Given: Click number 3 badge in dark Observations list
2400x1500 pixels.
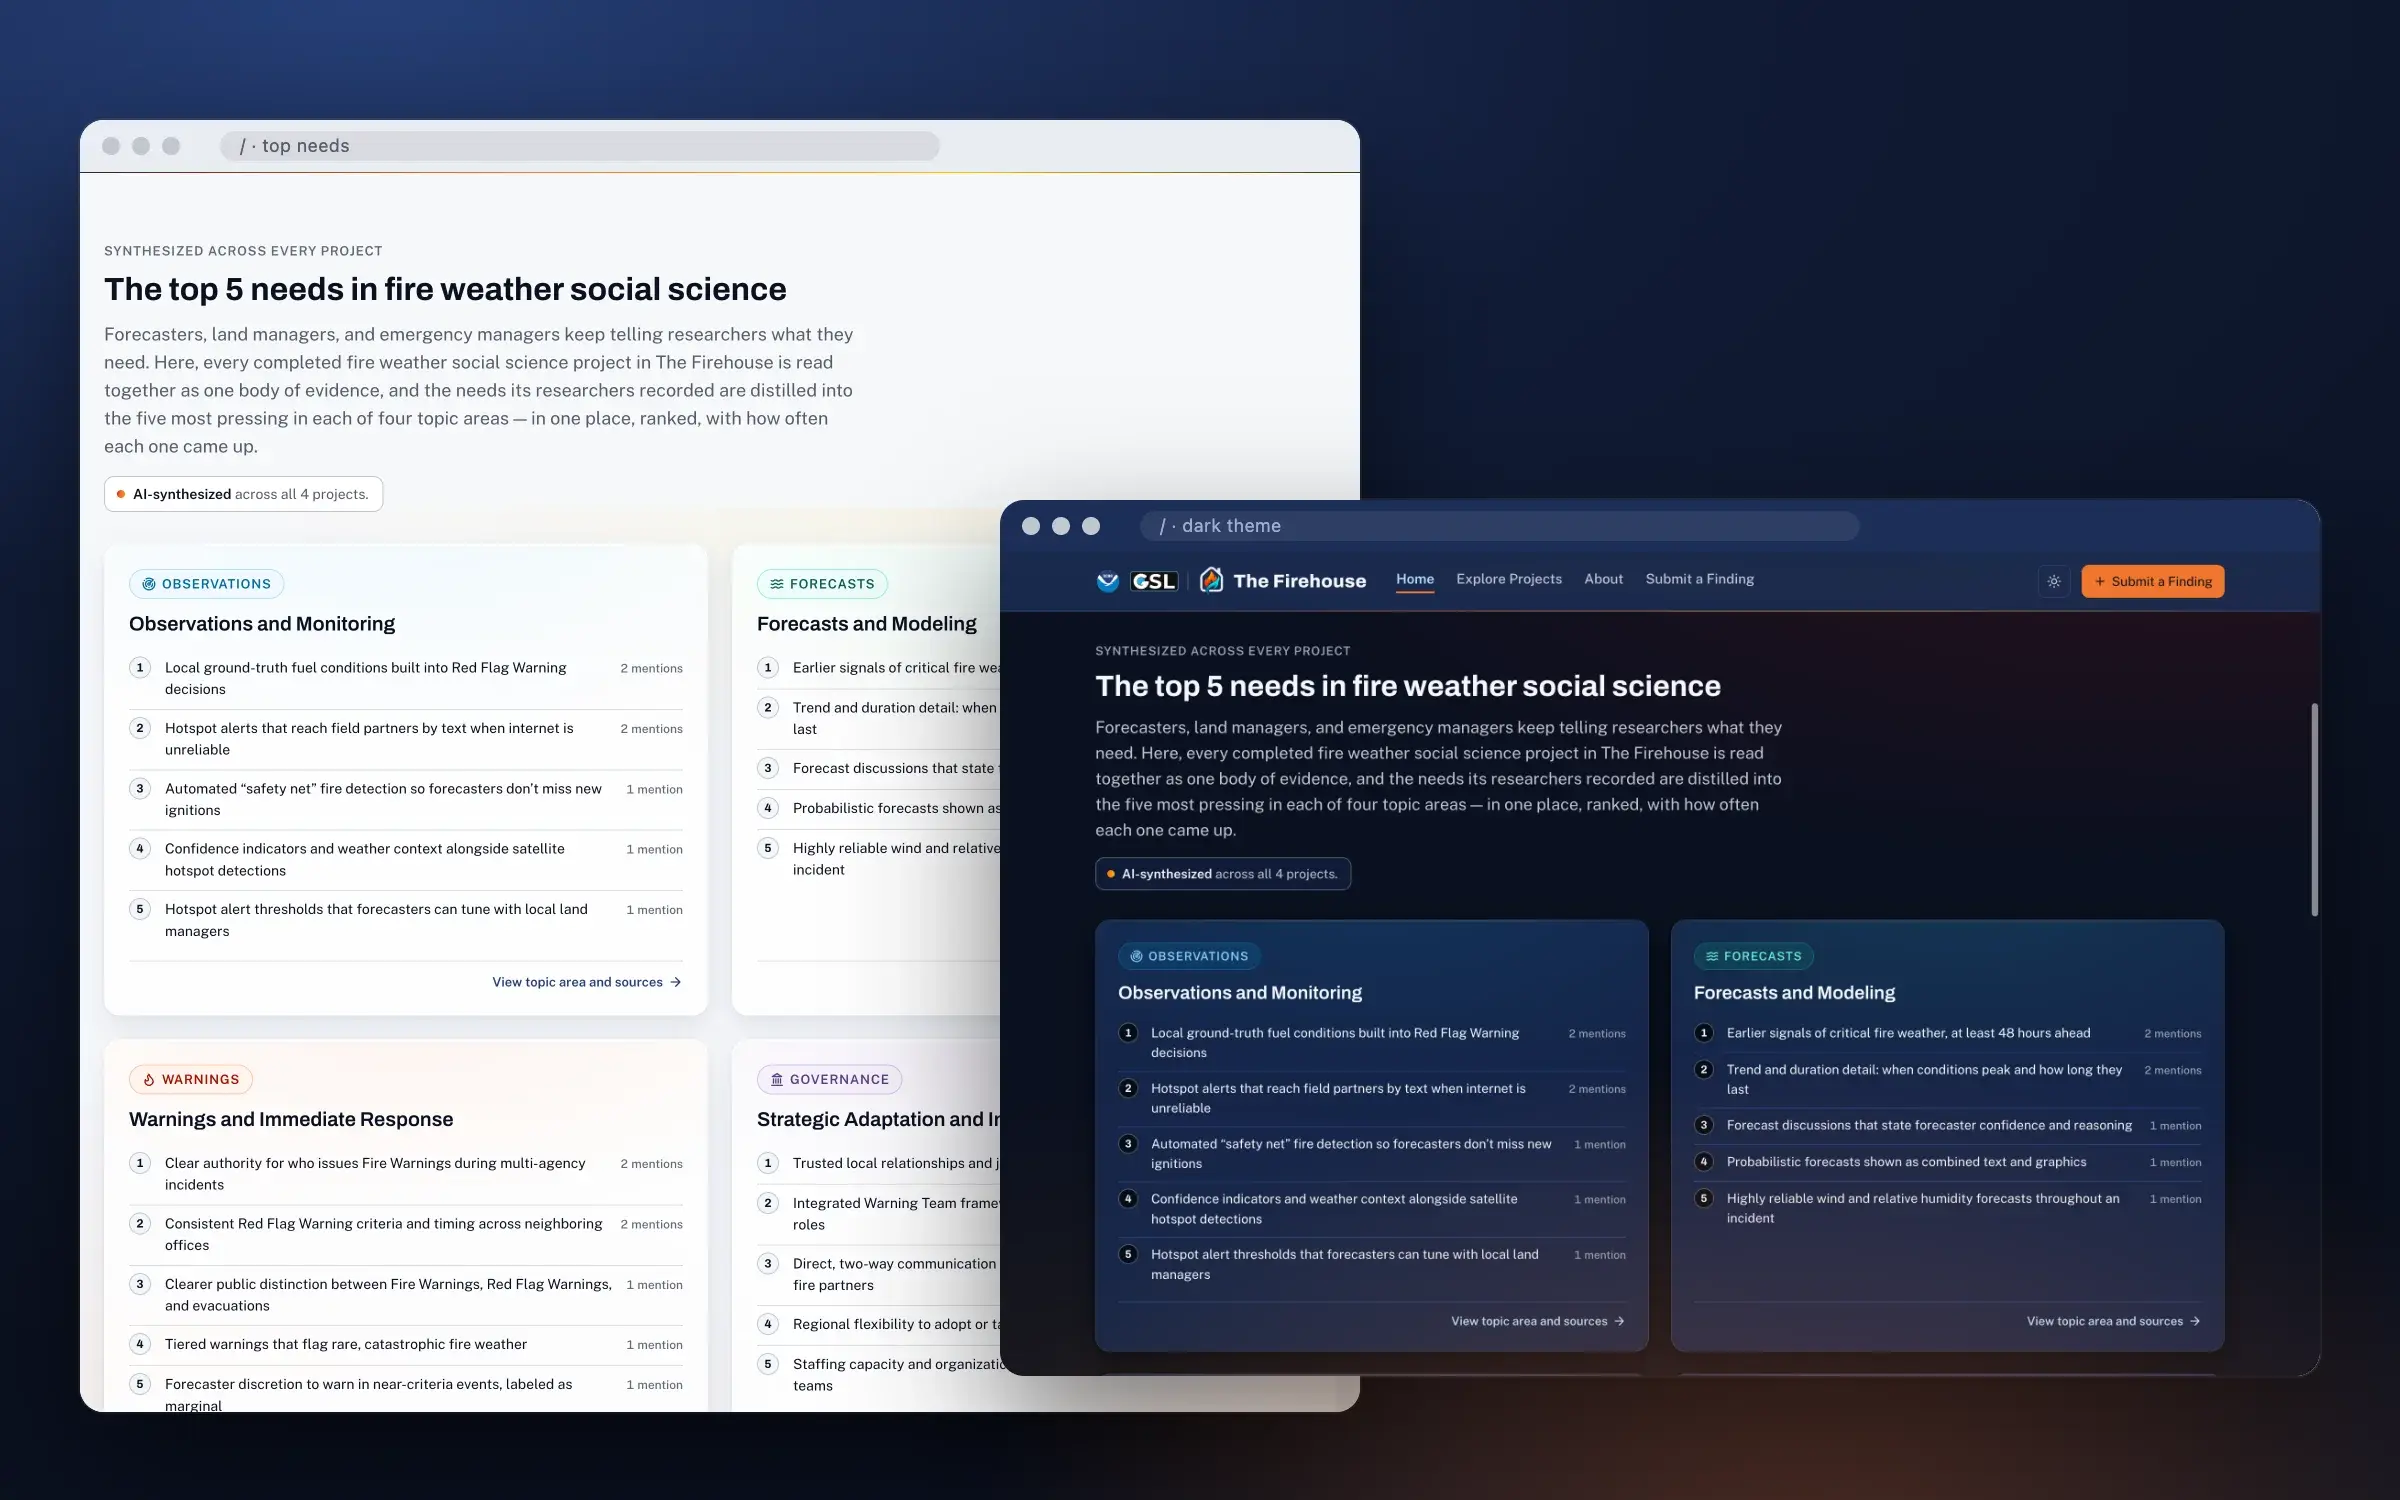Looking at the screenshot, I should point(1128,1144).
